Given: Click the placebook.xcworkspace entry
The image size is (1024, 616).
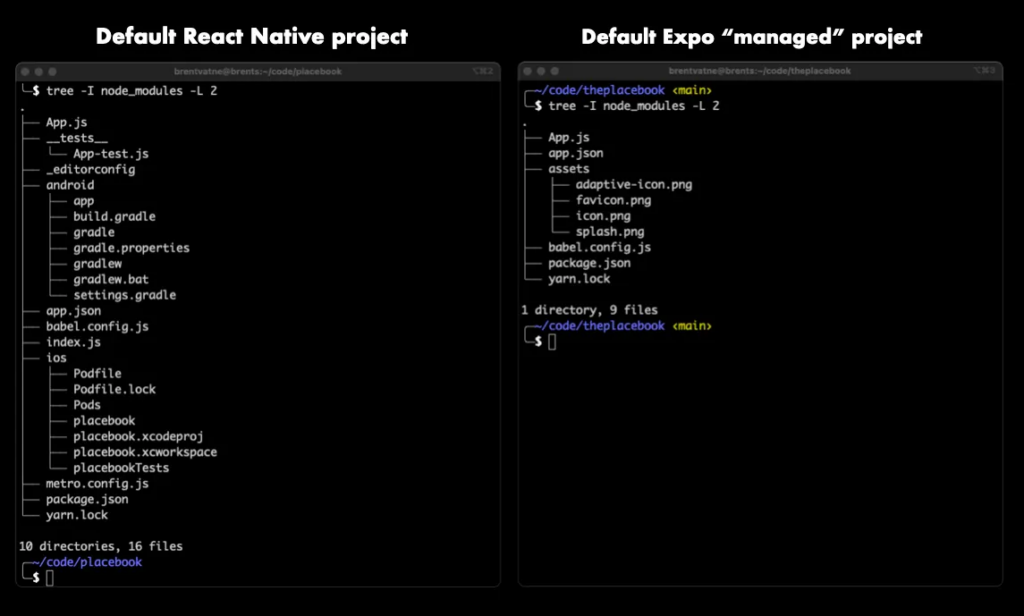Looking at the screenshot, I should [x=144, y=452].
